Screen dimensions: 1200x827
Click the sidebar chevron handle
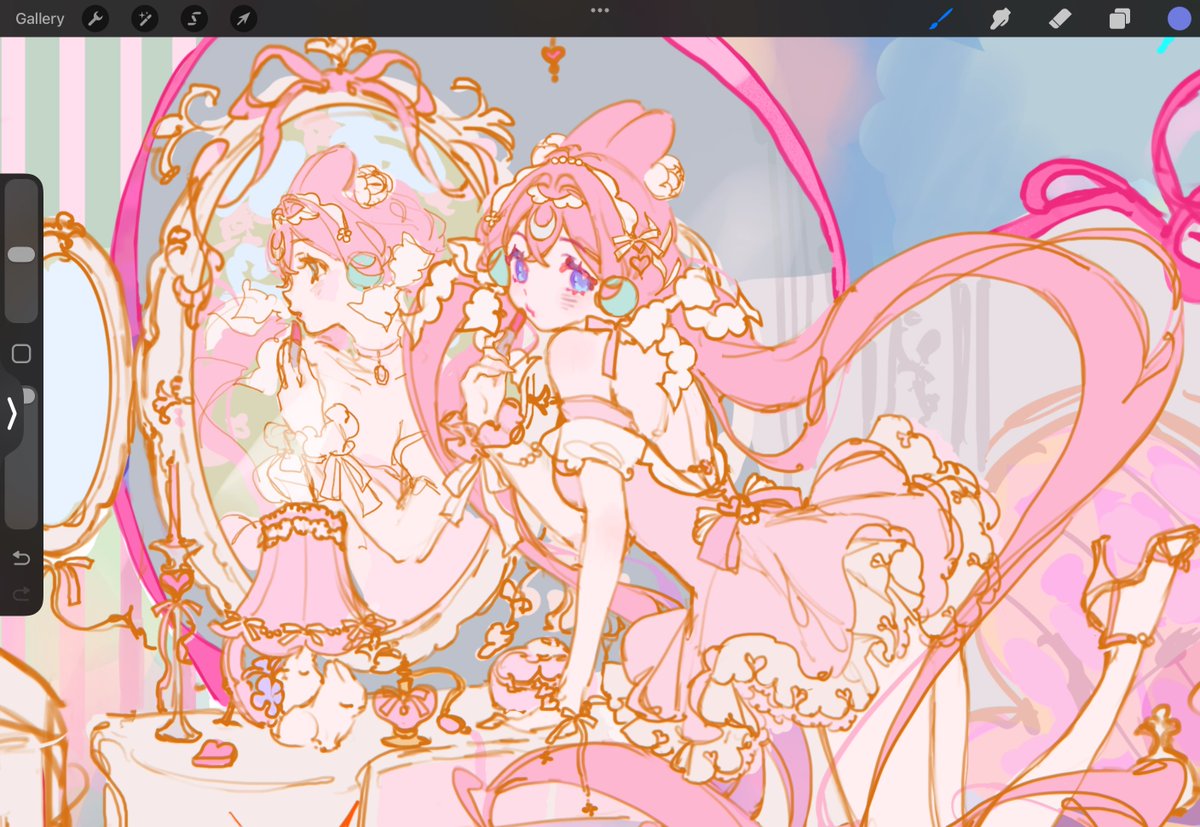coord(11,413)
